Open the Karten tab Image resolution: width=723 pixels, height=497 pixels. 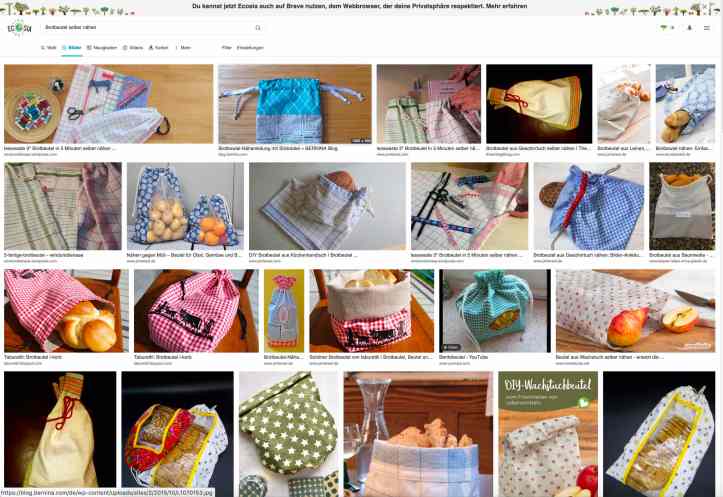[x=158, y=47]
